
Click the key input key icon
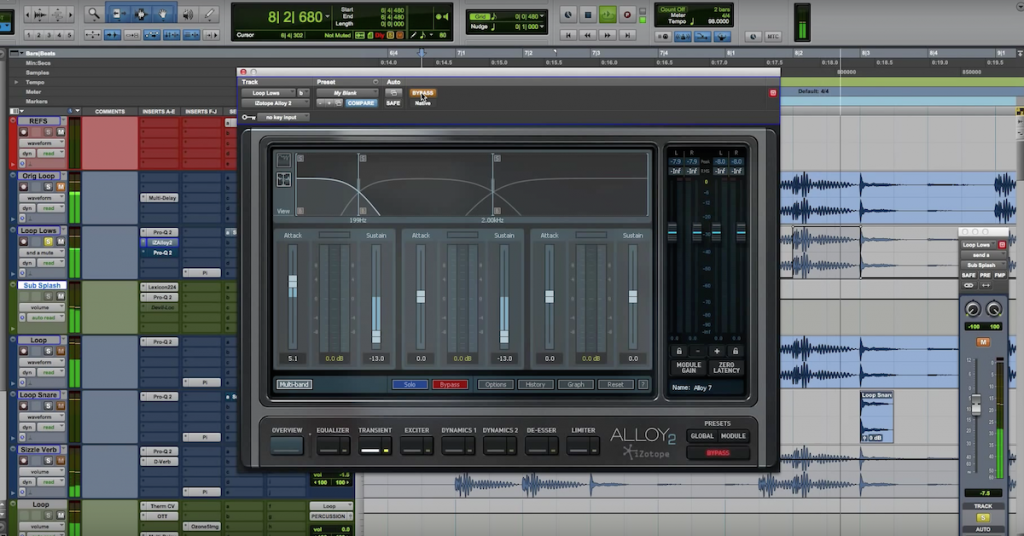coord(249,118)
